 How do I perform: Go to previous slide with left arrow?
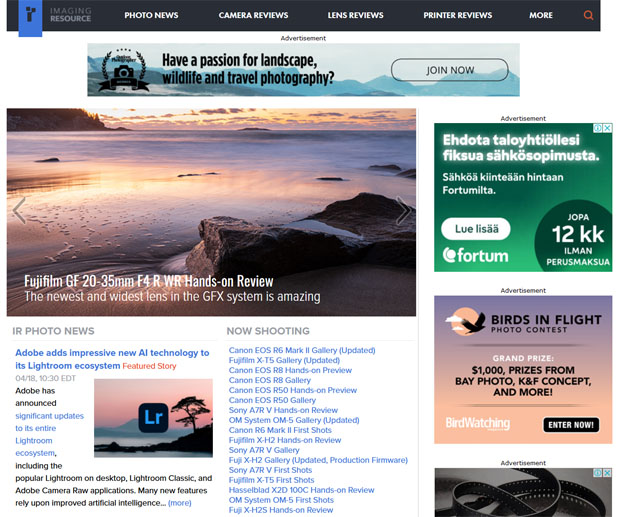19,211
